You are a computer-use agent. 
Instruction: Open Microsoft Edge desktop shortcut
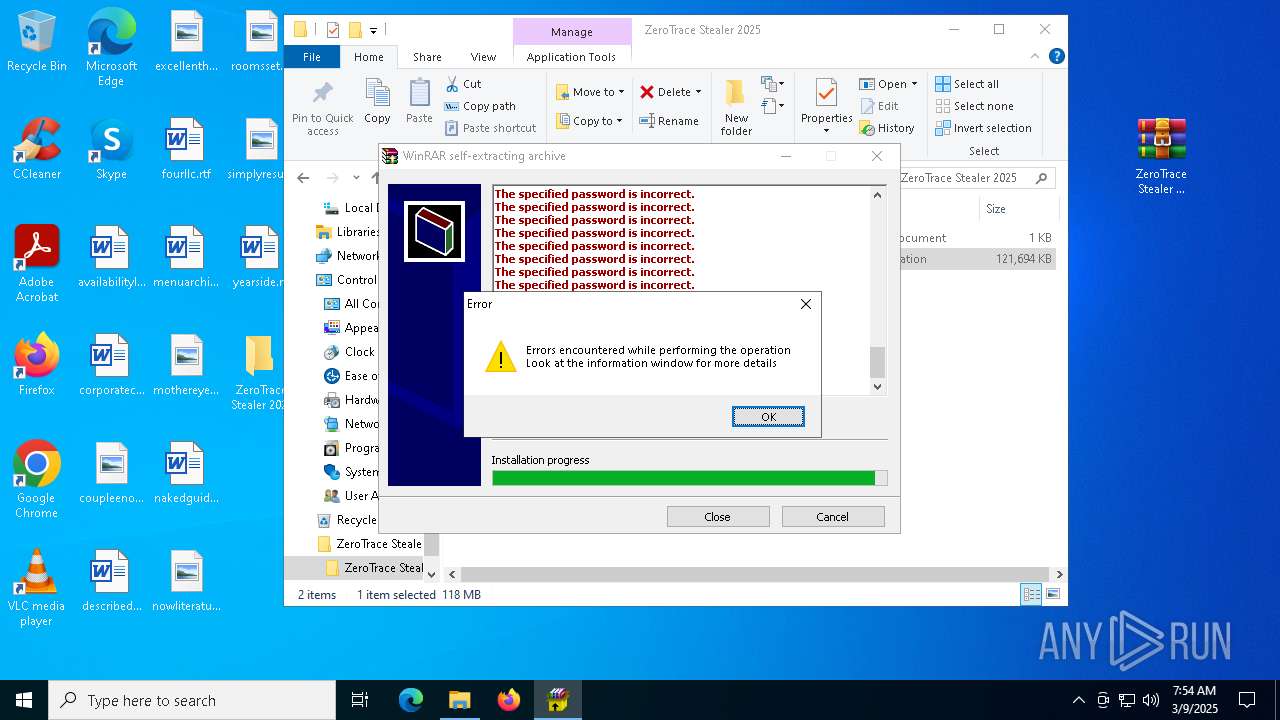111,48
